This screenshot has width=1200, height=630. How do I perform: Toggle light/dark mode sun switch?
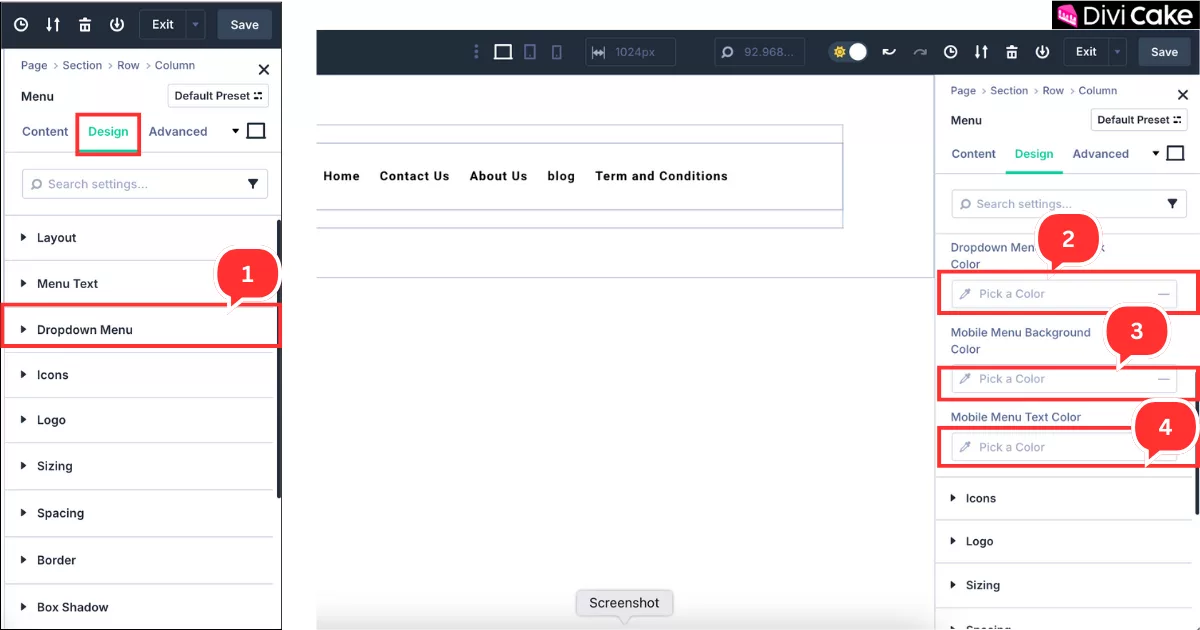(848, 52)
